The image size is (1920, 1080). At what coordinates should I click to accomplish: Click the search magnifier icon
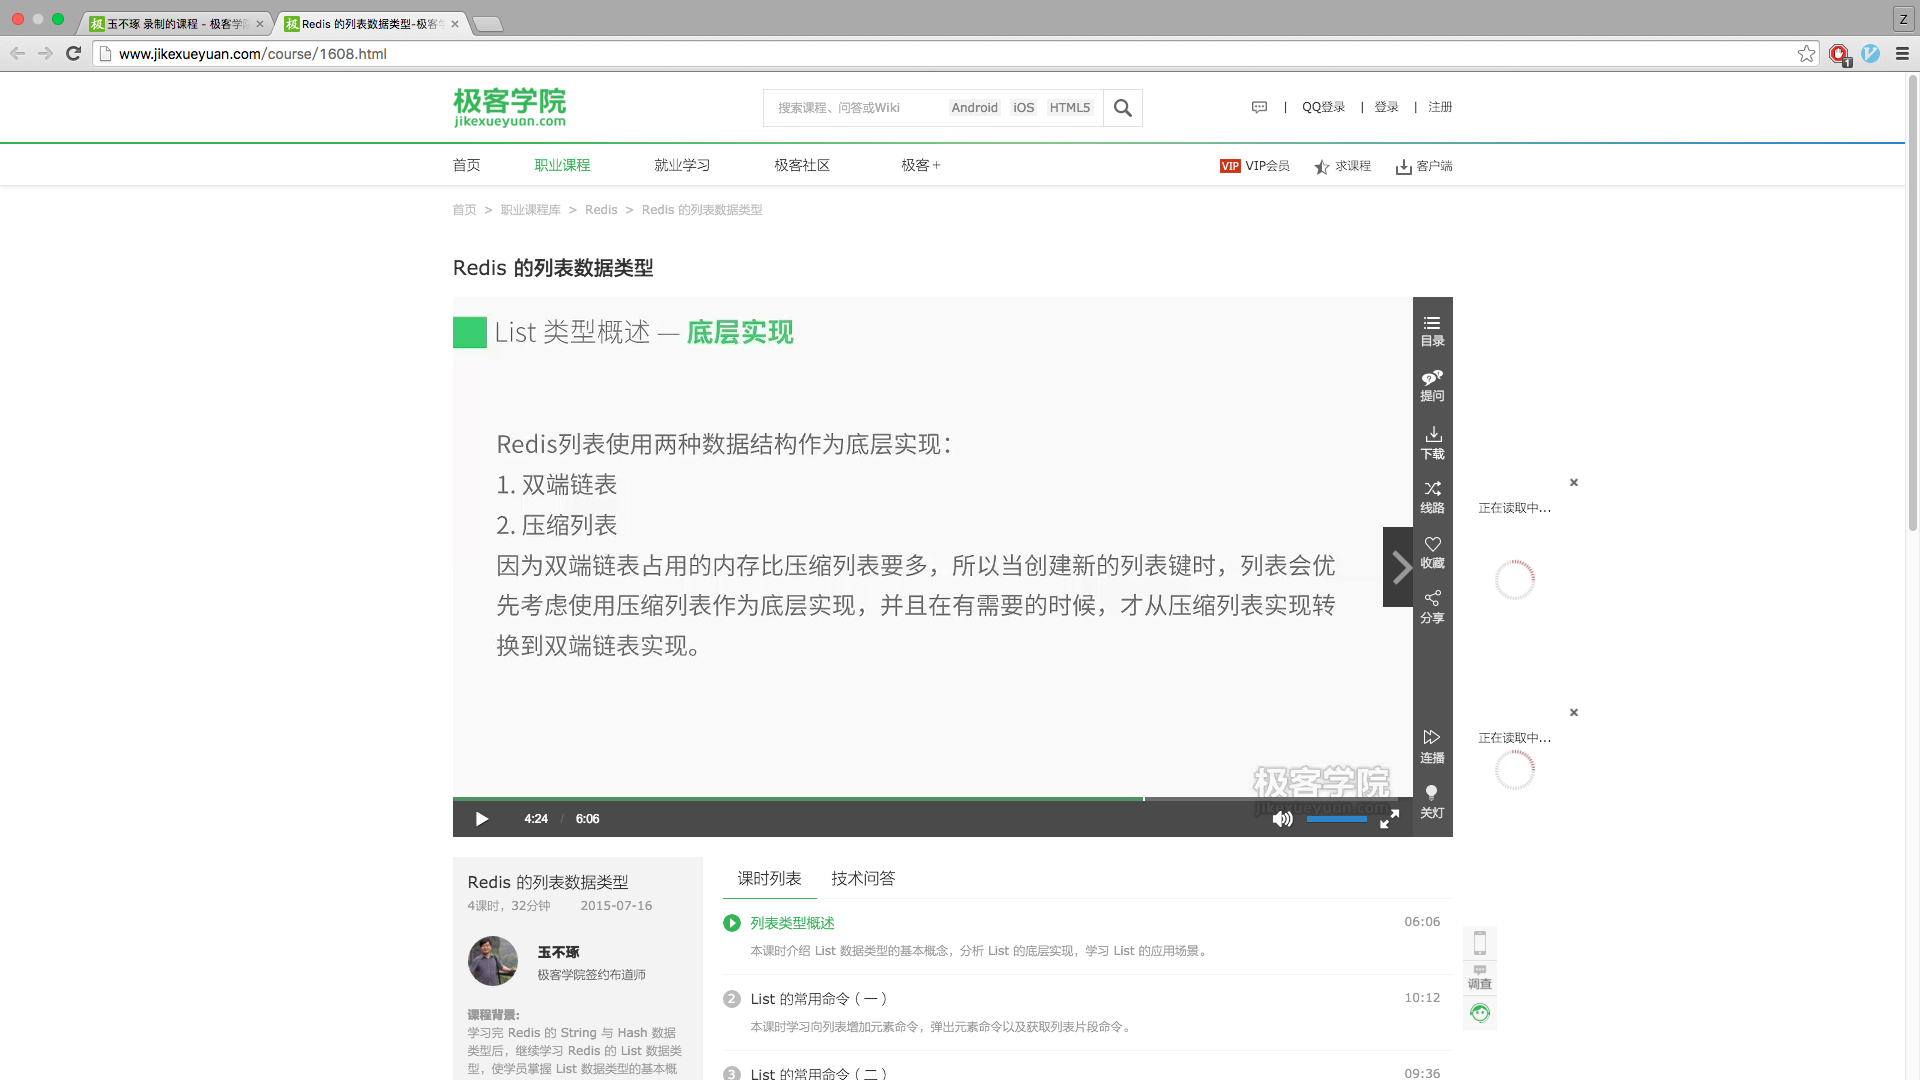pos(1122,108)
